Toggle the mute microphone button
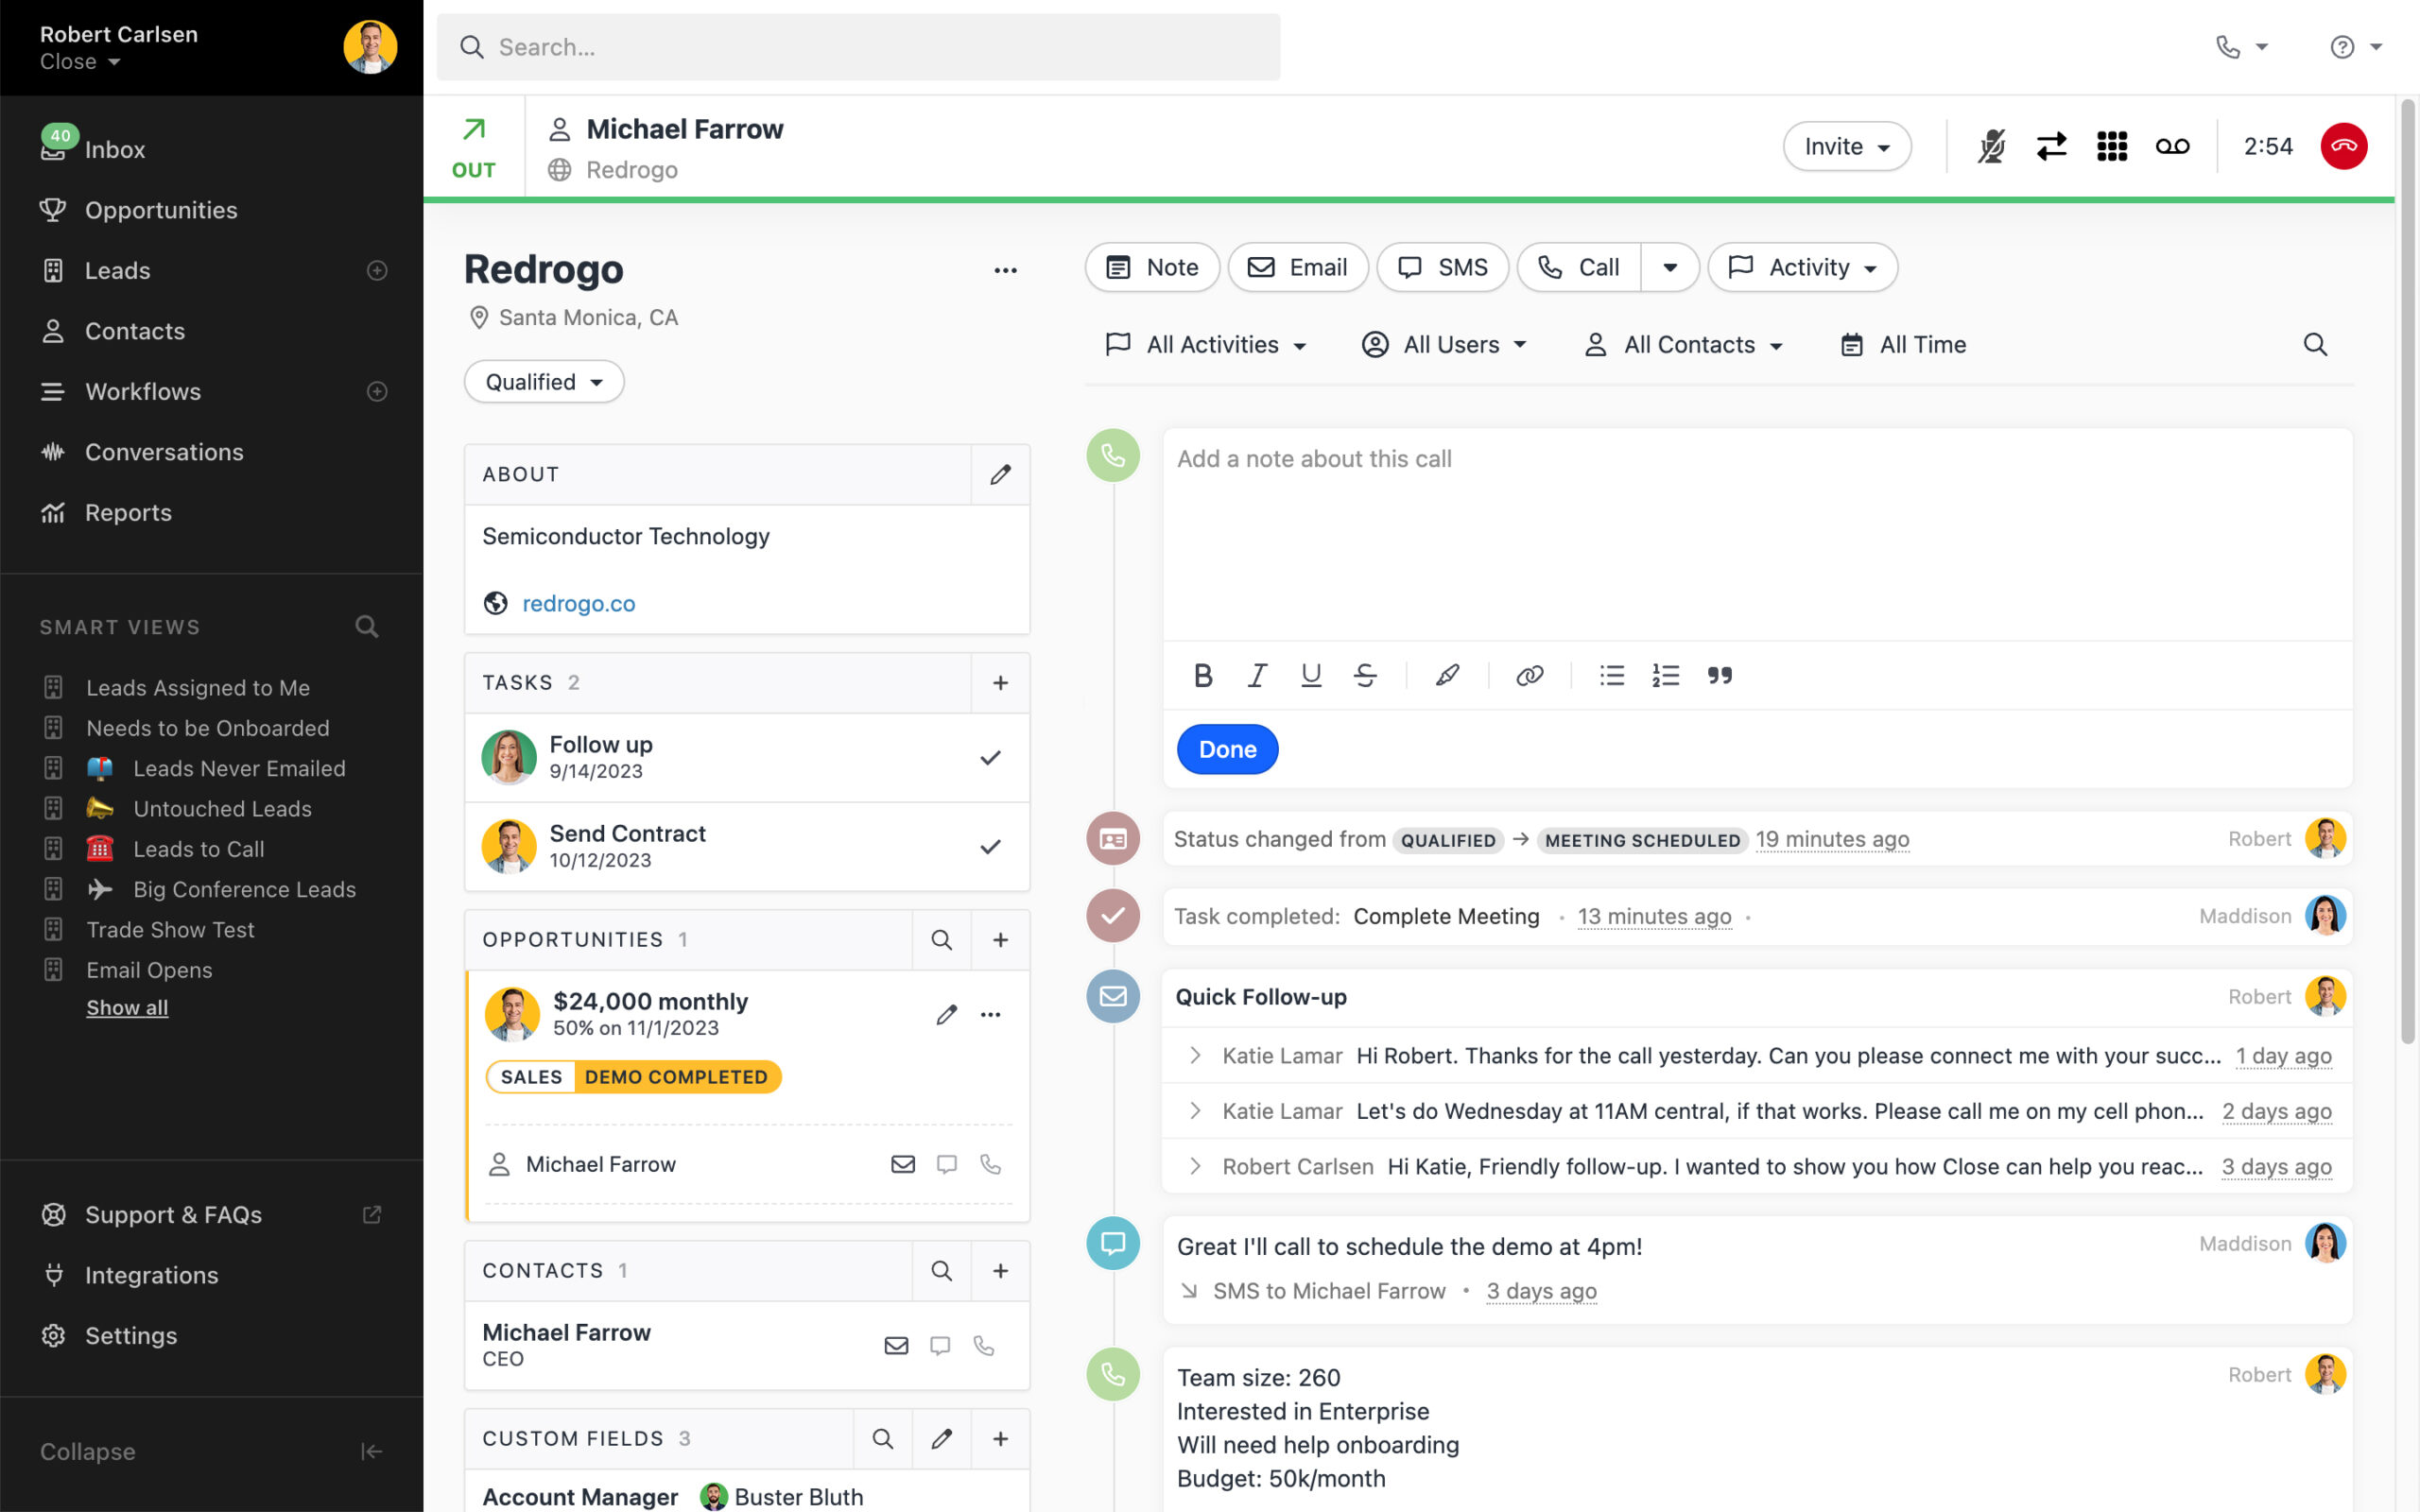This screenshot has height=1512, width=2420. tap(1992, 146)
